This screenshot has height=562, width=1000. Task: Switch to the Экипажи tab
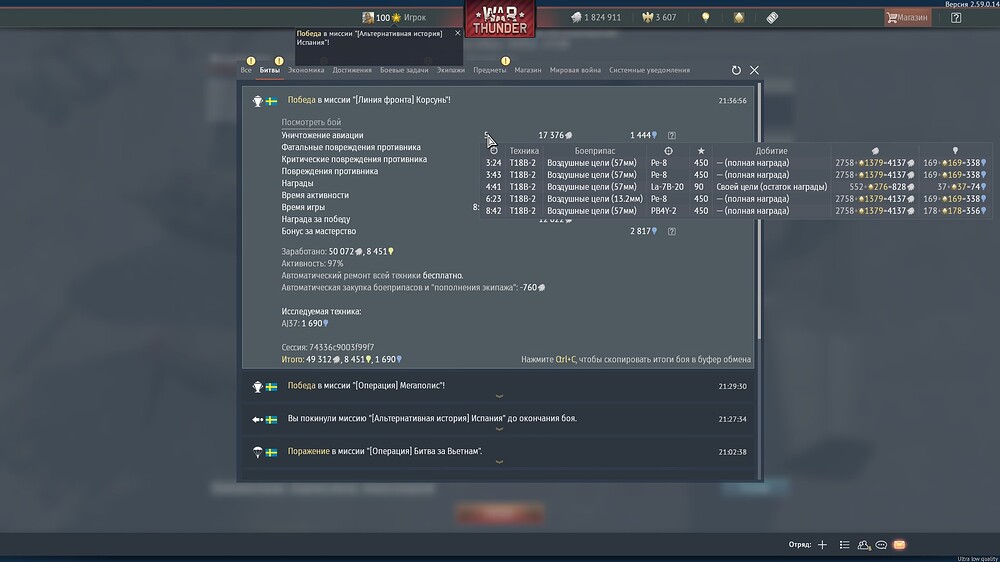click(451, 70)
